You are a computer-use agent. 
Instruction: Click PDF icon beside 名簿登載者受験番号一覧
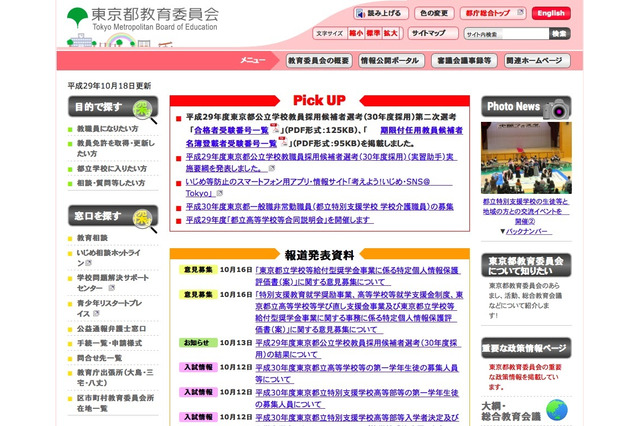tap(283, 142)
